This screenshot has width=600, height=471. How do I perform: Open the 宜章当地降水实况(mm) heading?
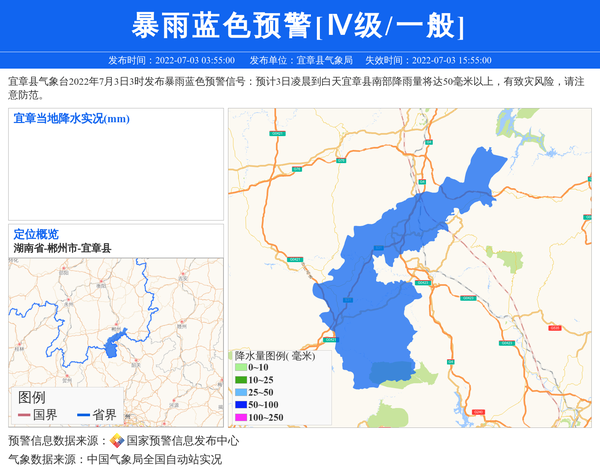pyautogui.click(x=72, y=119)
